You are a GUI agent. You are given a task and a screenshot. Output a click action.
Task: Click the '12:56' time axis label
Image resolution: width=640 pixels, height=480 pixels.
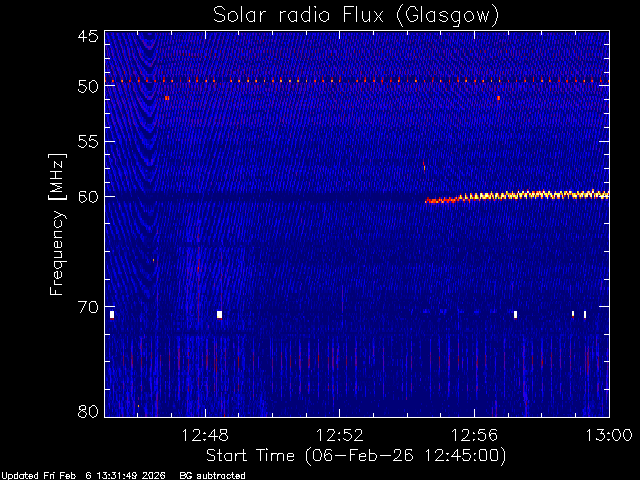pyautogui.click(x=474, y=435)
